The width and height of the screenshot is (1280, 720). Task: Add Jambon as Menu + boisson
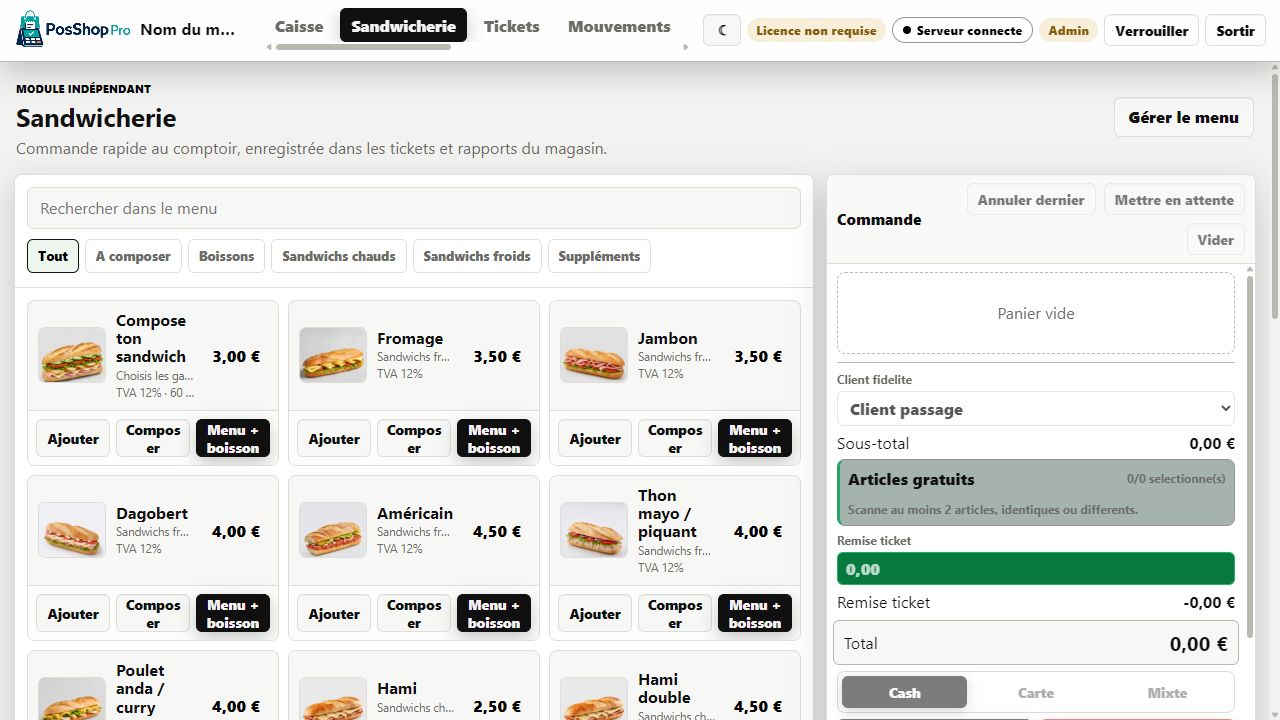point(755,439)
